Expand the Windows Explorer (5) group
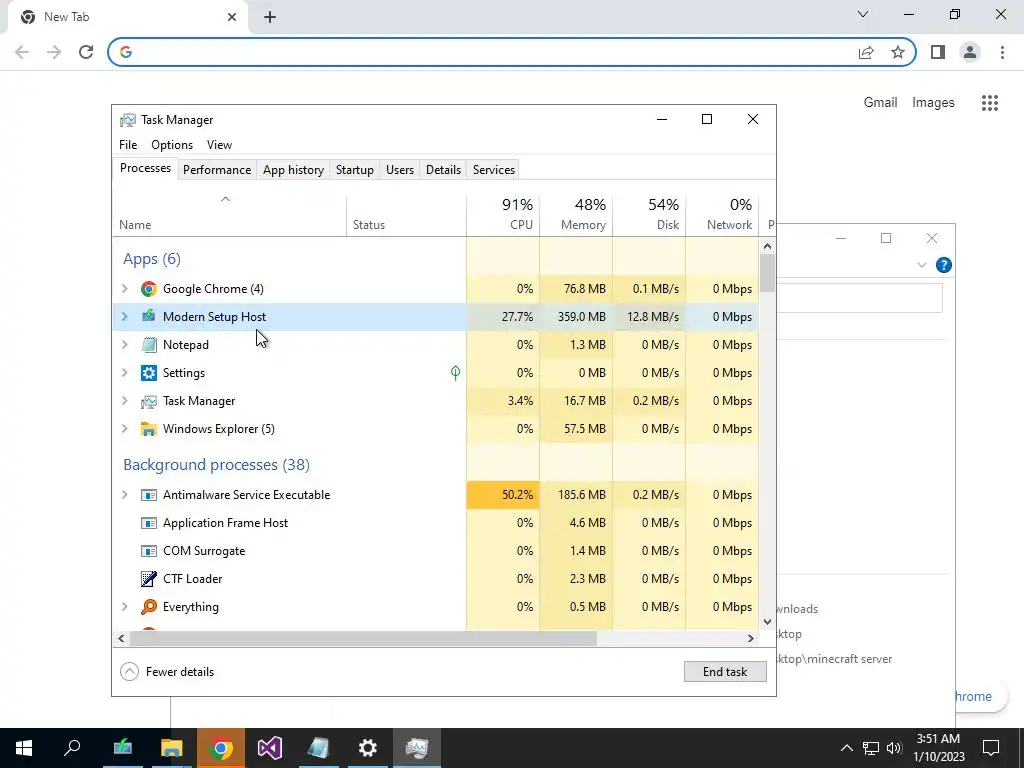Screen dimensions: 1024x768 [x=125, y=429]
